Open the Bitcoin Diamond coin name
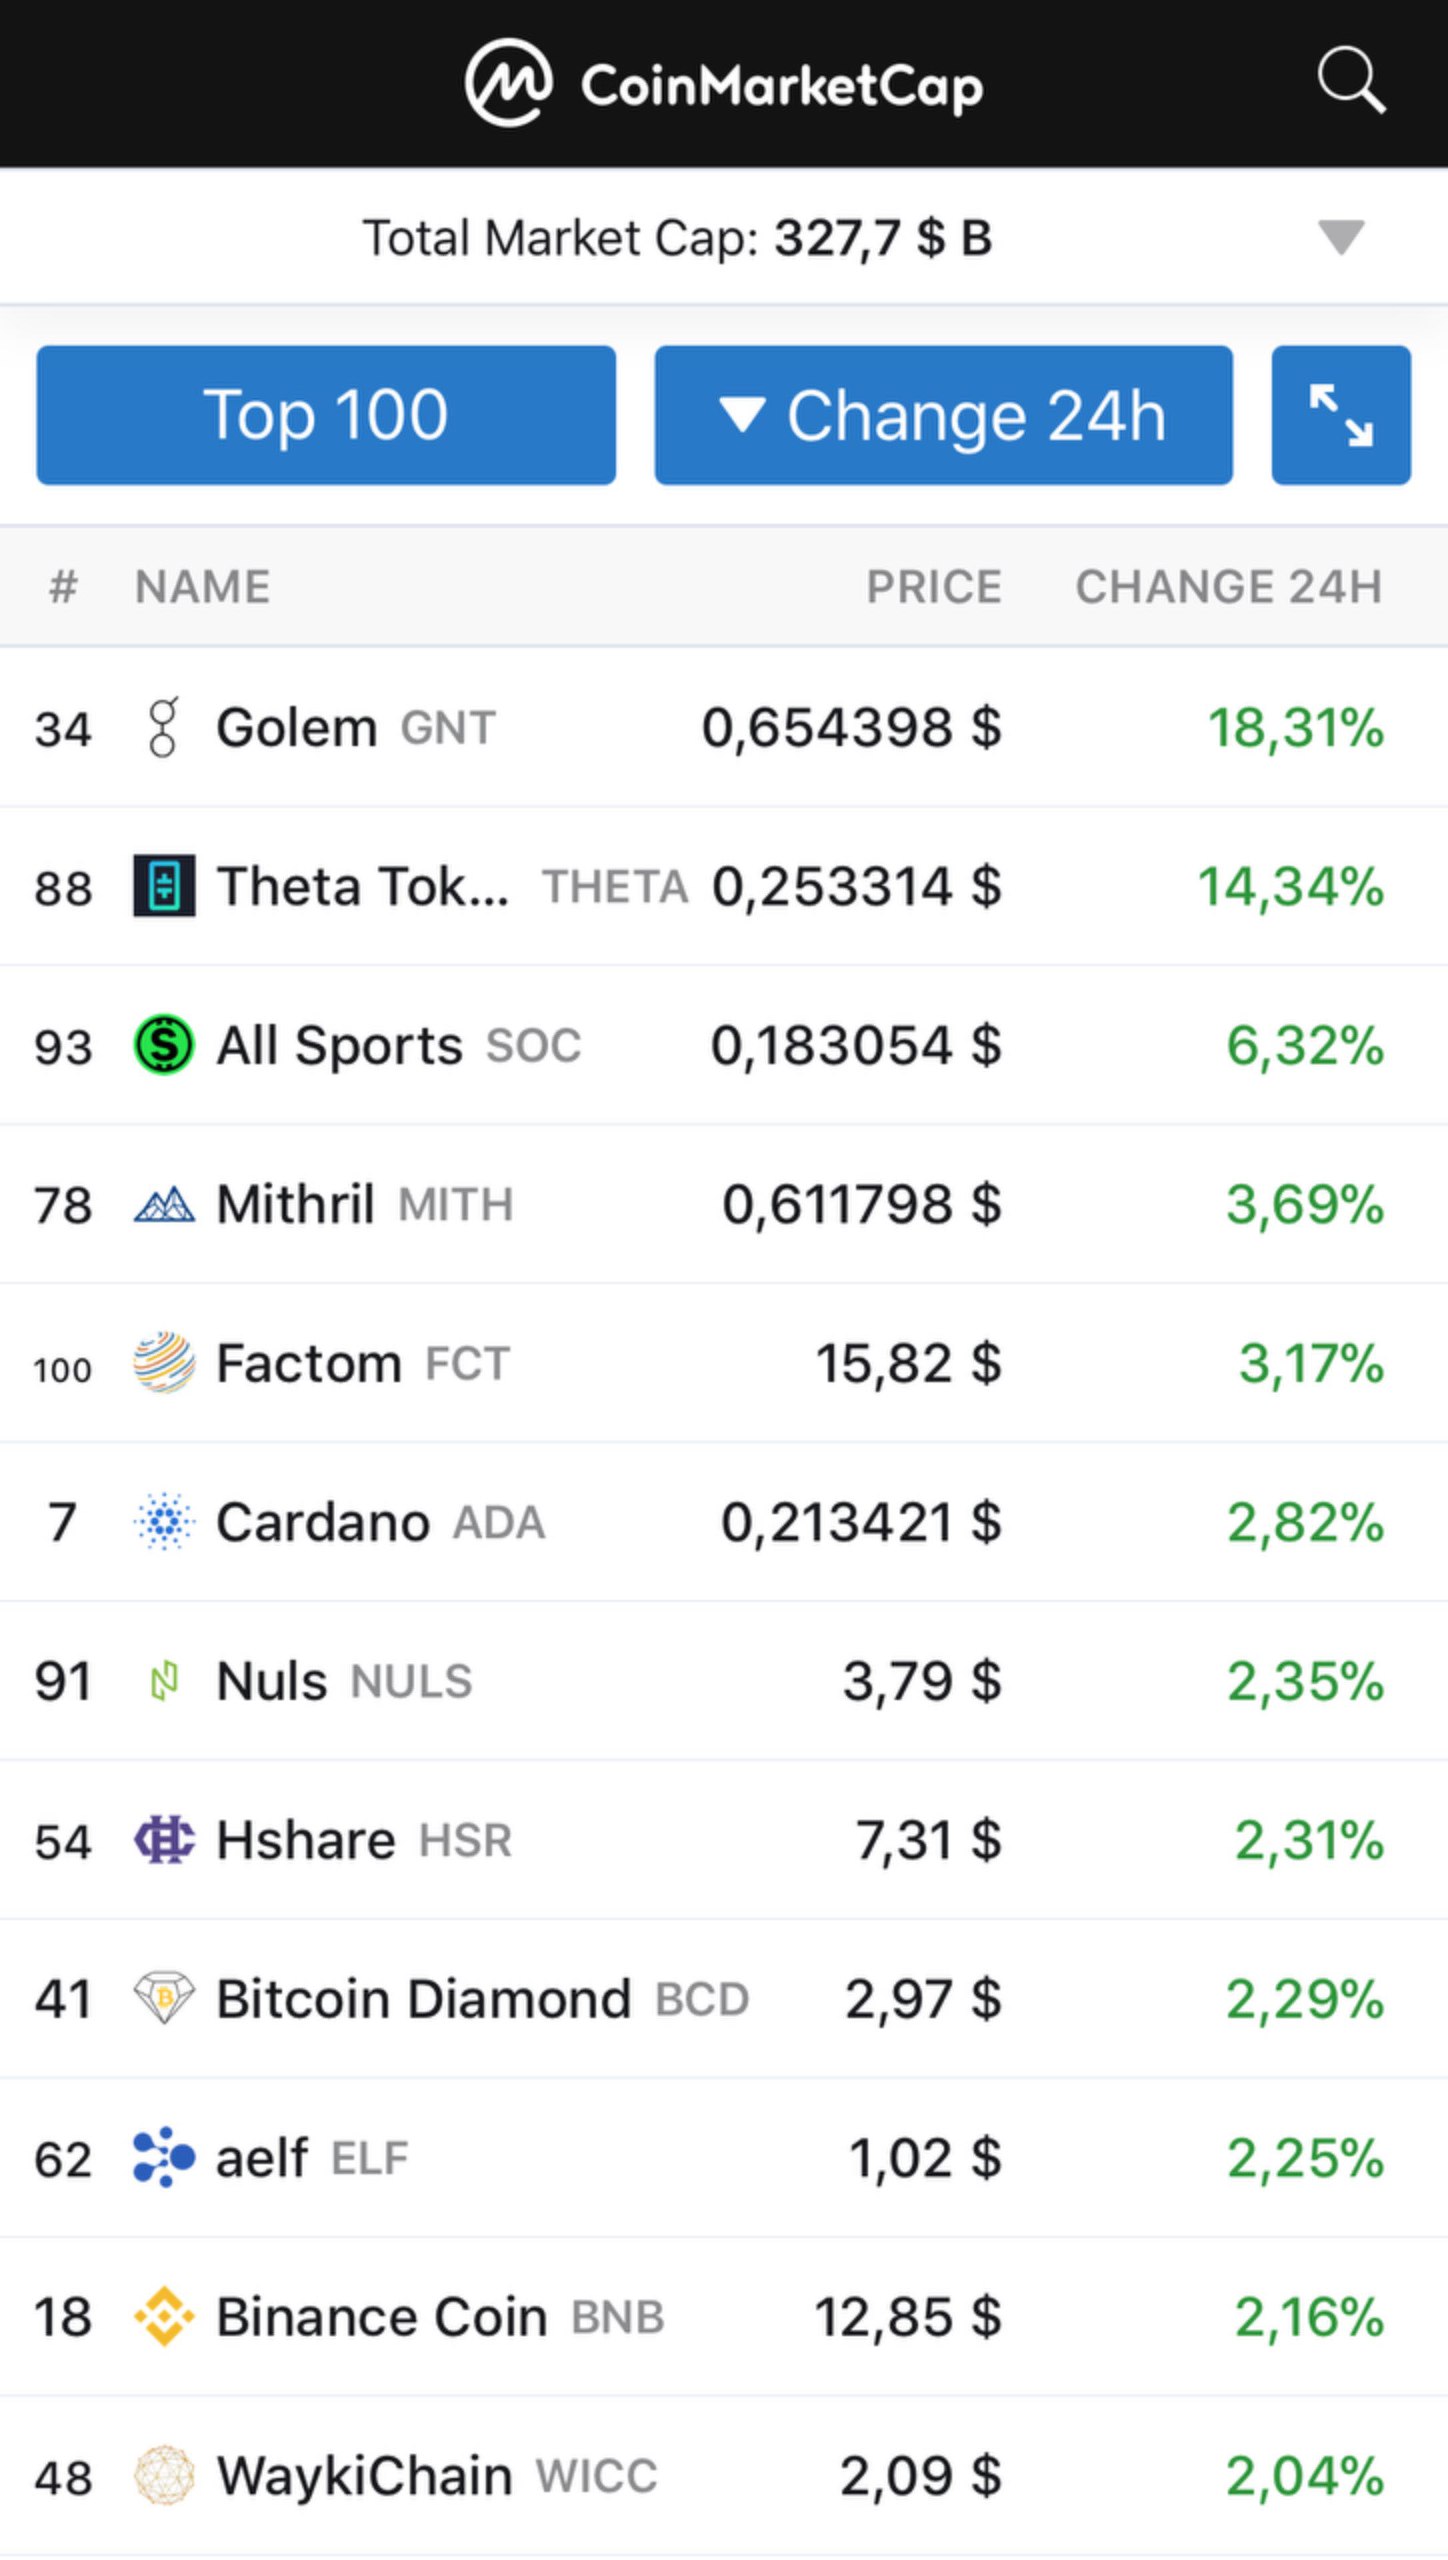The image size is (1448, 2560). tap(423, 1999)
